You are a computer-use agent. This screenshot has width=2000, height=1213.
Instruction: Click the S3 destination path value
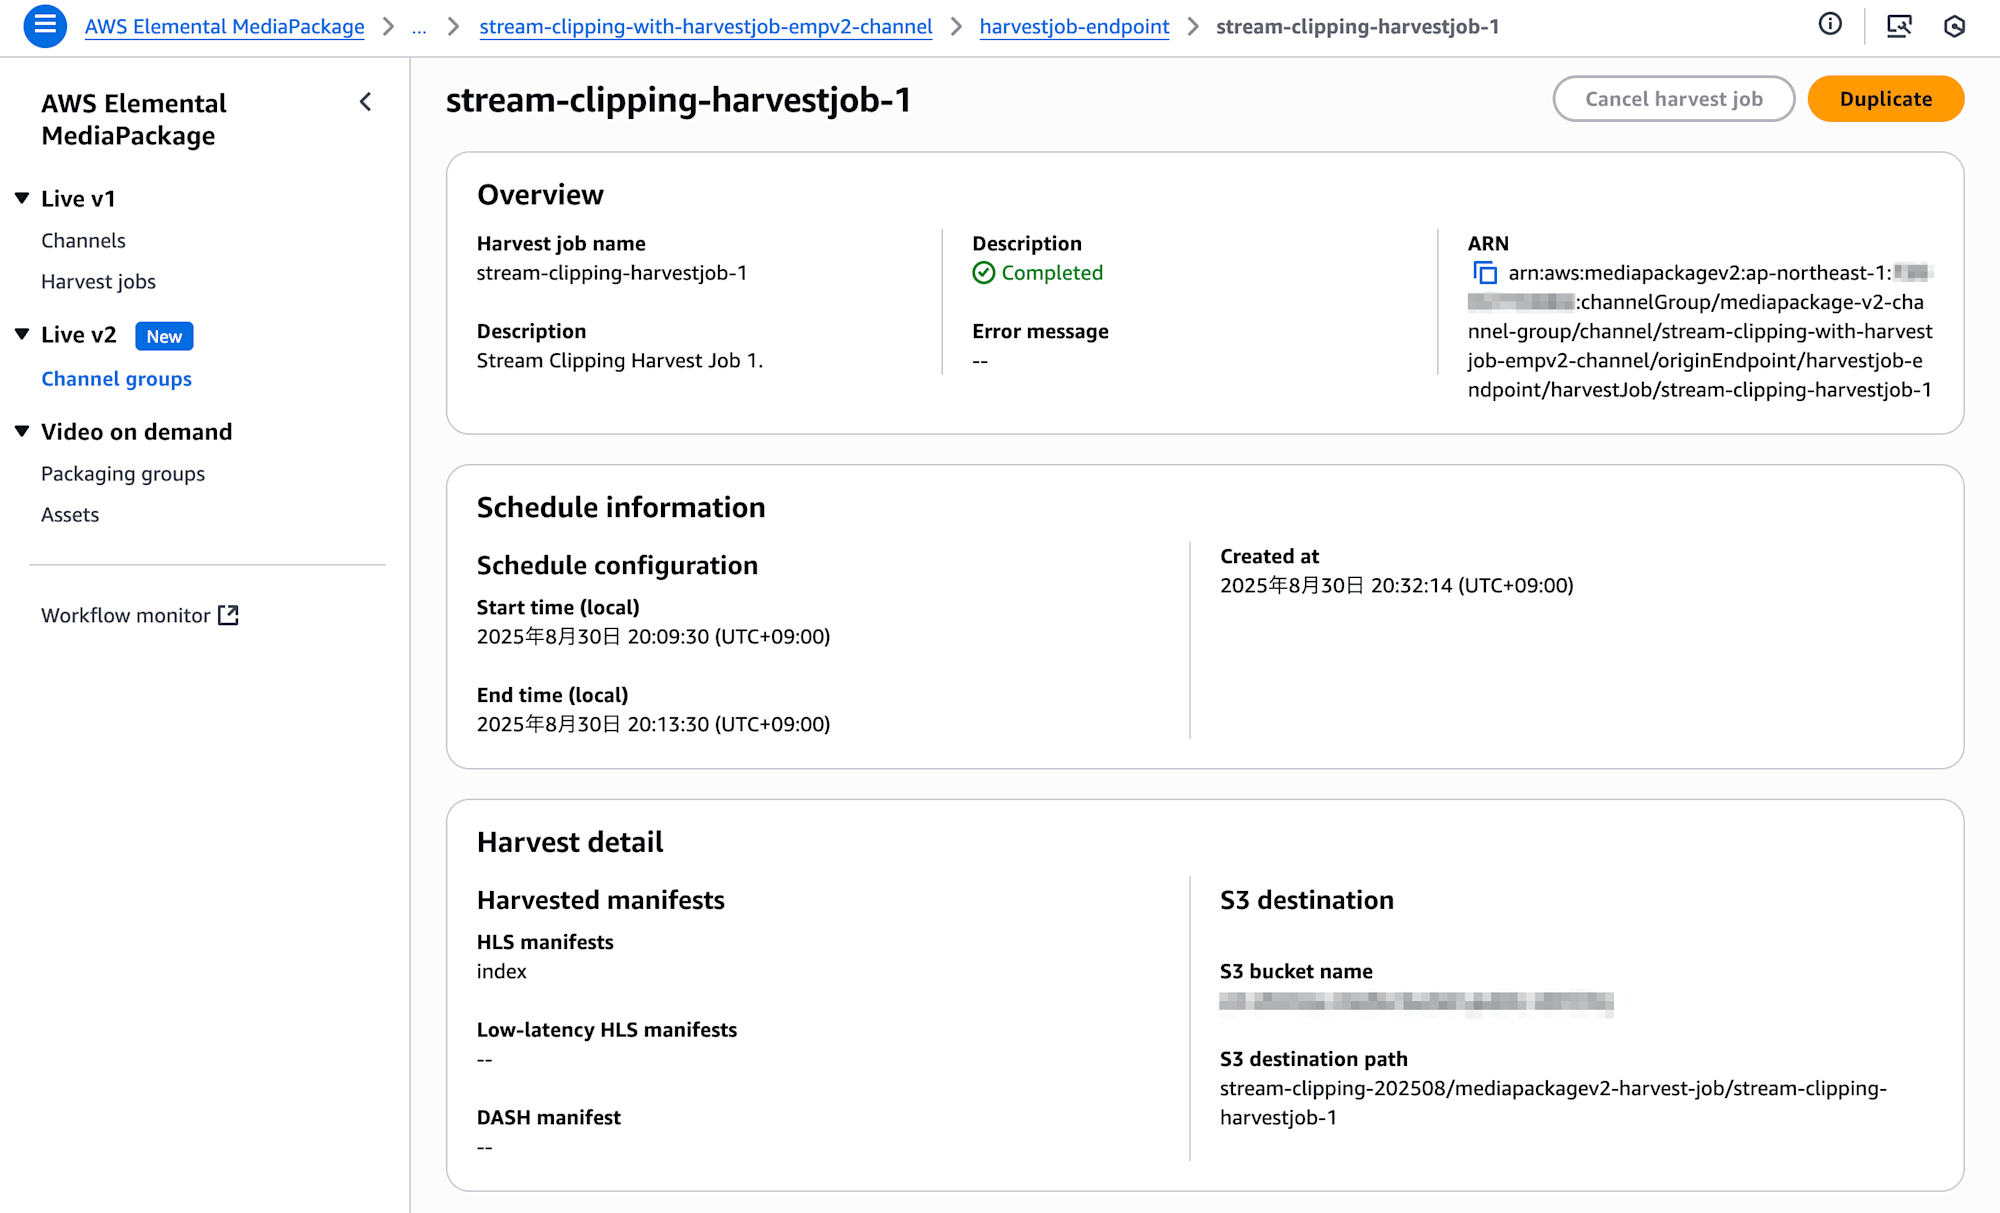pyautogui.click(x=1553, y=1103)
